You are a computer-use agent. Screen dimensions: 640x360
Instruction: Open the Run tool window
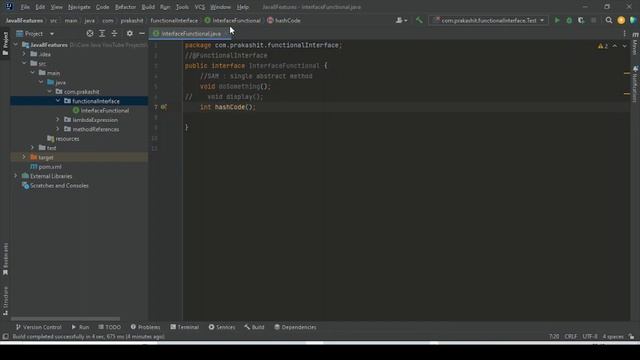(80, 327)
